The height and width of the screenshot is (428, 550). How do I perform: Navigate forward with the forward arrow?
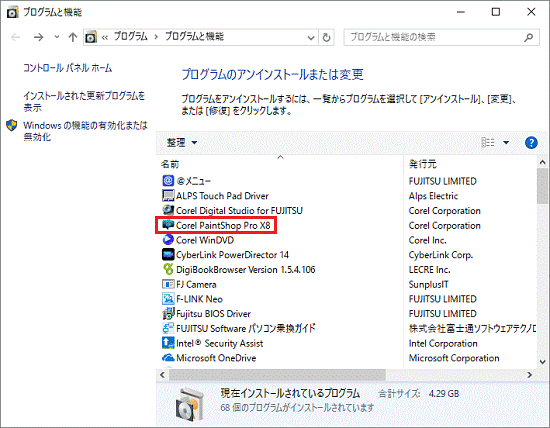click(x=38, y=37)
